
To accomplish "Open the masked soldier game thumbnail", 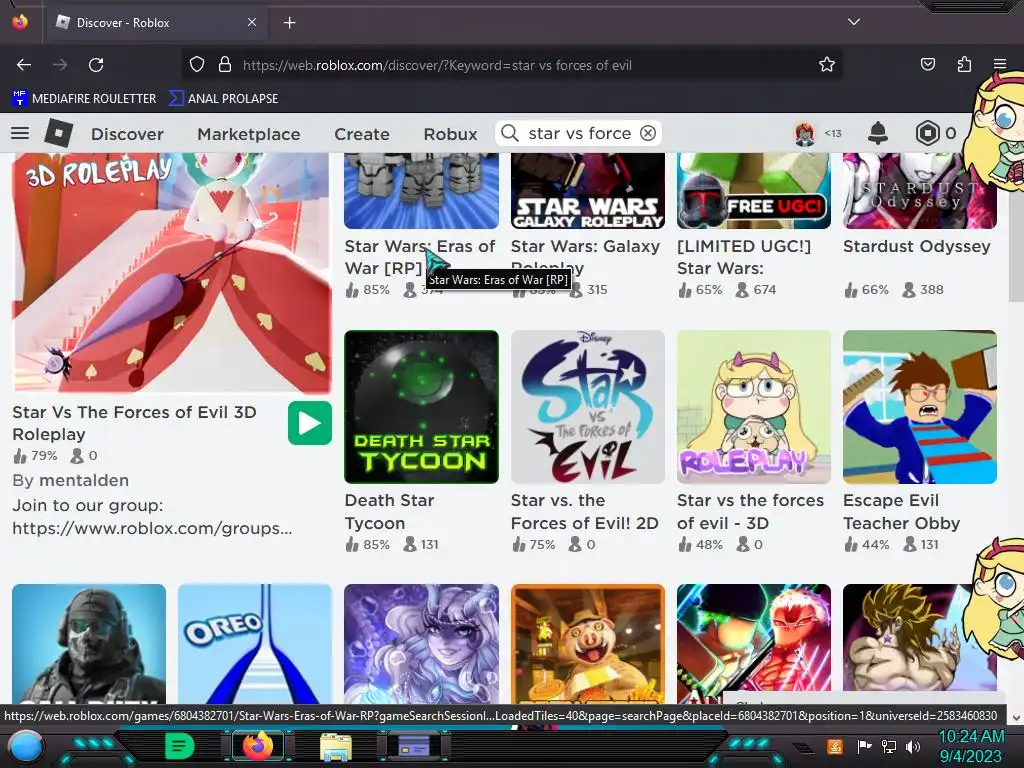I will click(89, 643).
